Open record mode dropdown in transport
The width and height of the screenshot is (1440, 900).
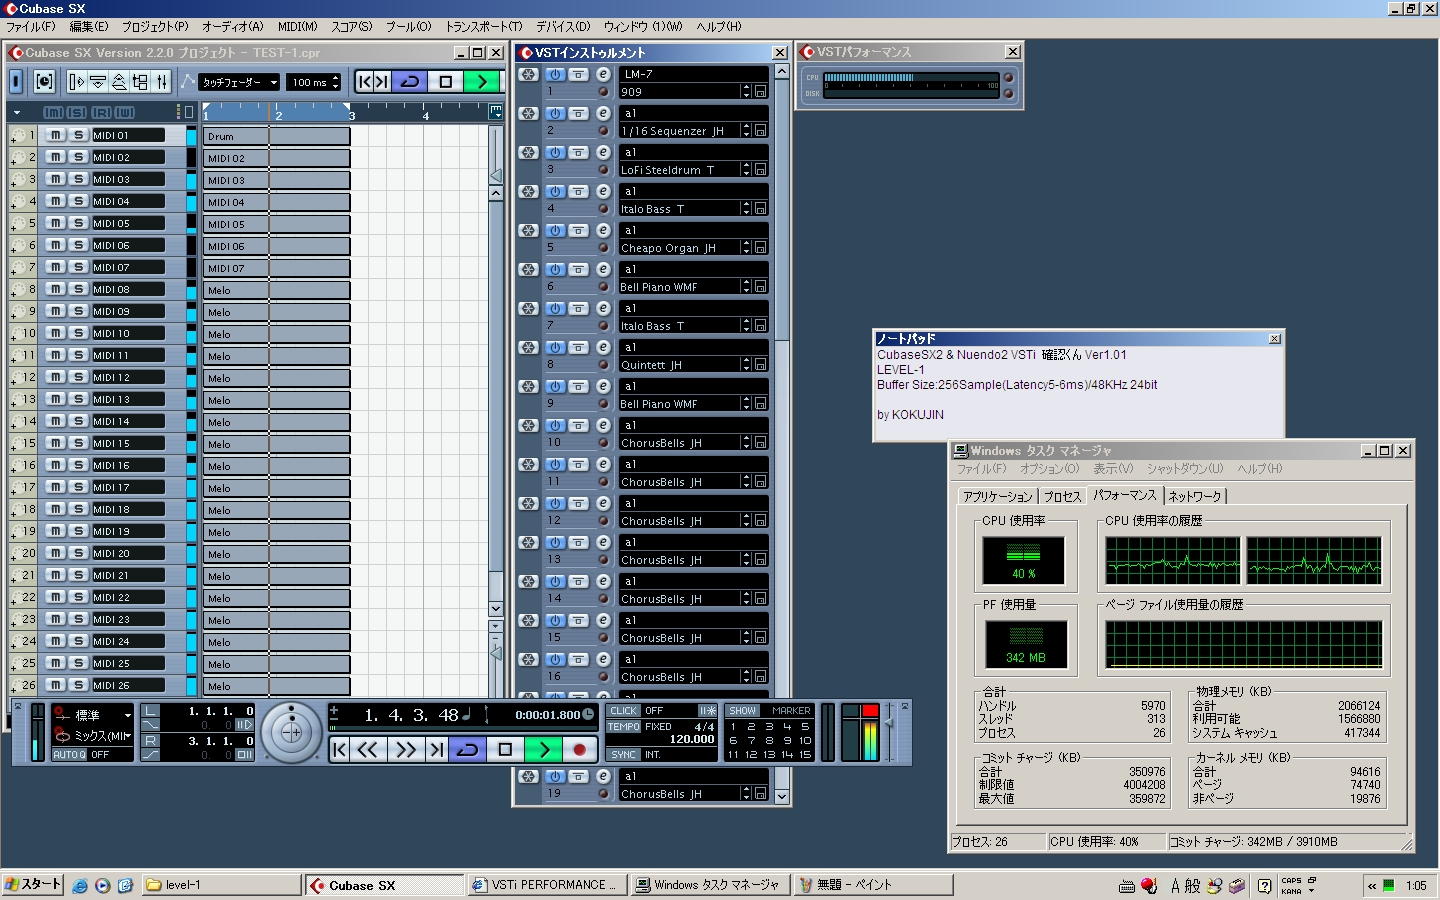click(127, 715)
